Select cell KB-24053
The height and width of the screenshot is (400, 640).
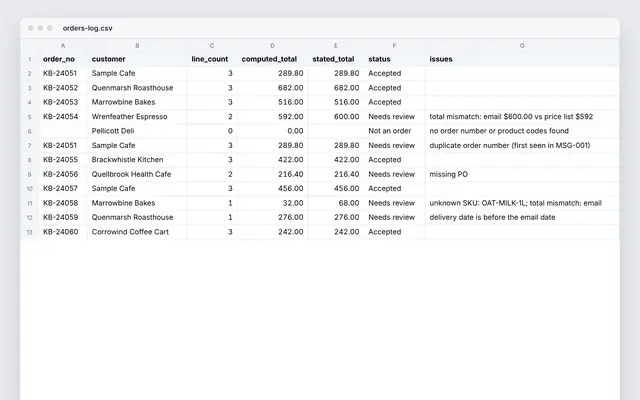63,102
